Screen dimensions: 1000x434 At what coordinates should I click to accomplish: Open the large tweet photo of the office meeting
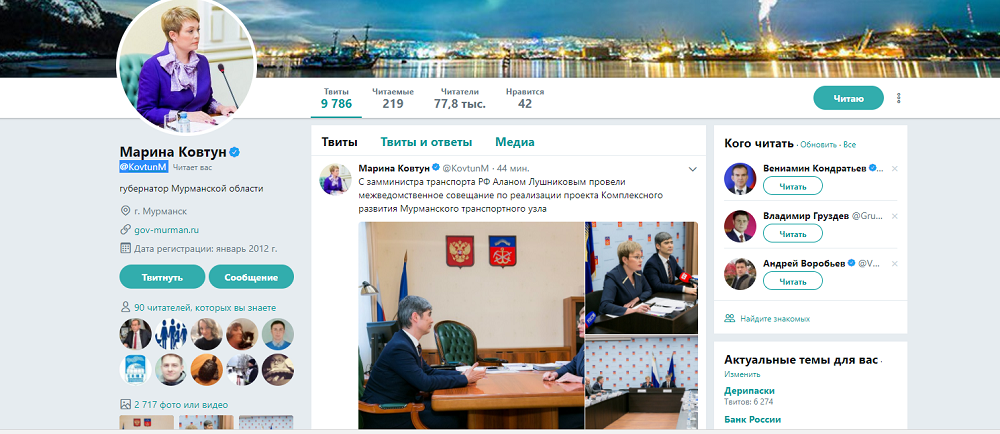pyautogui.click(x=471, y=325)
